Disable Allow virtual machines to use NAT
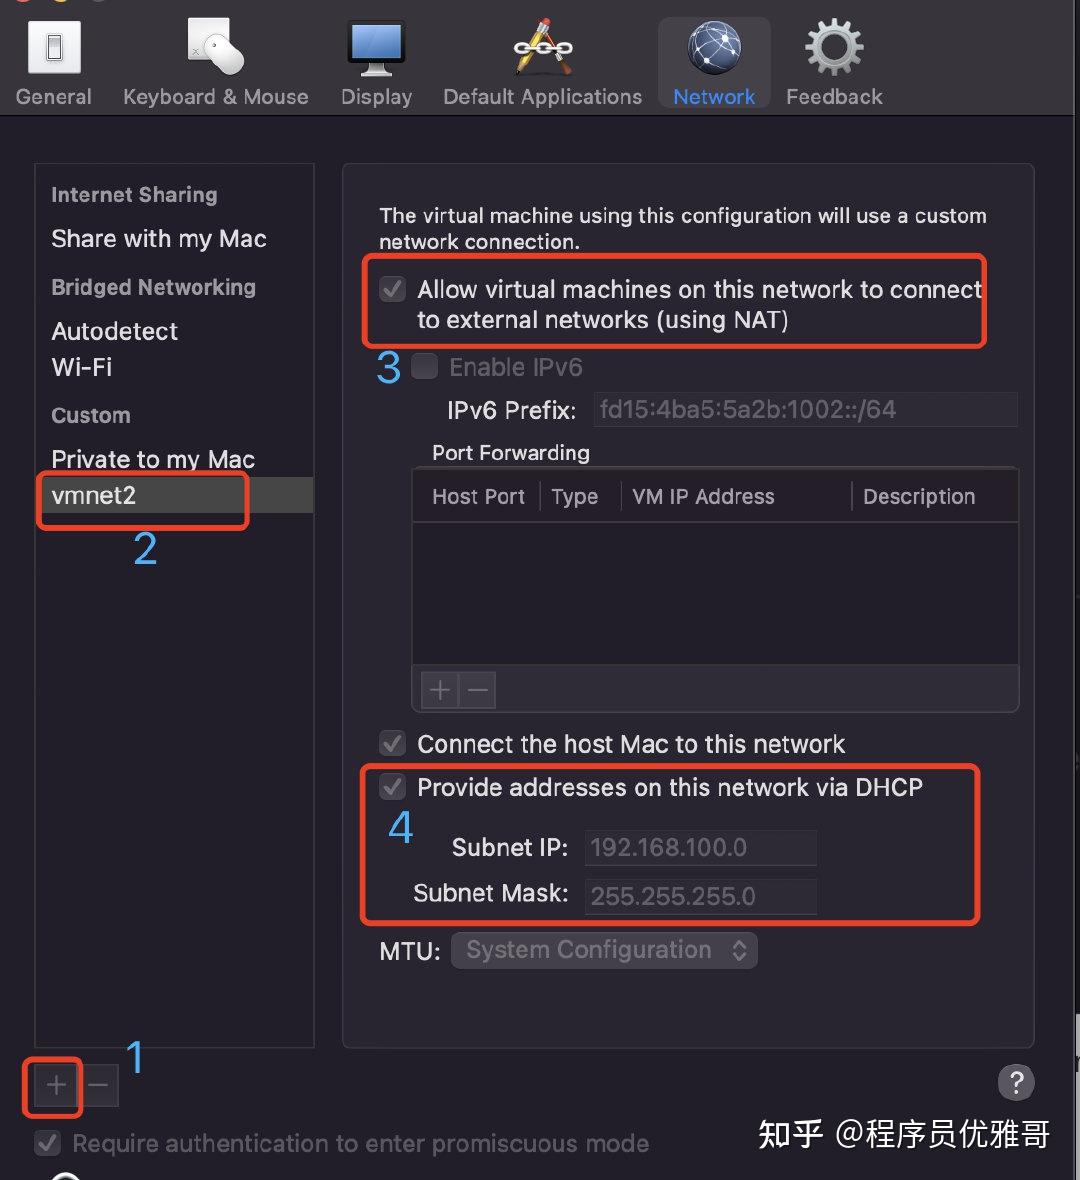1080x1180 pixels. click(391, 289)
